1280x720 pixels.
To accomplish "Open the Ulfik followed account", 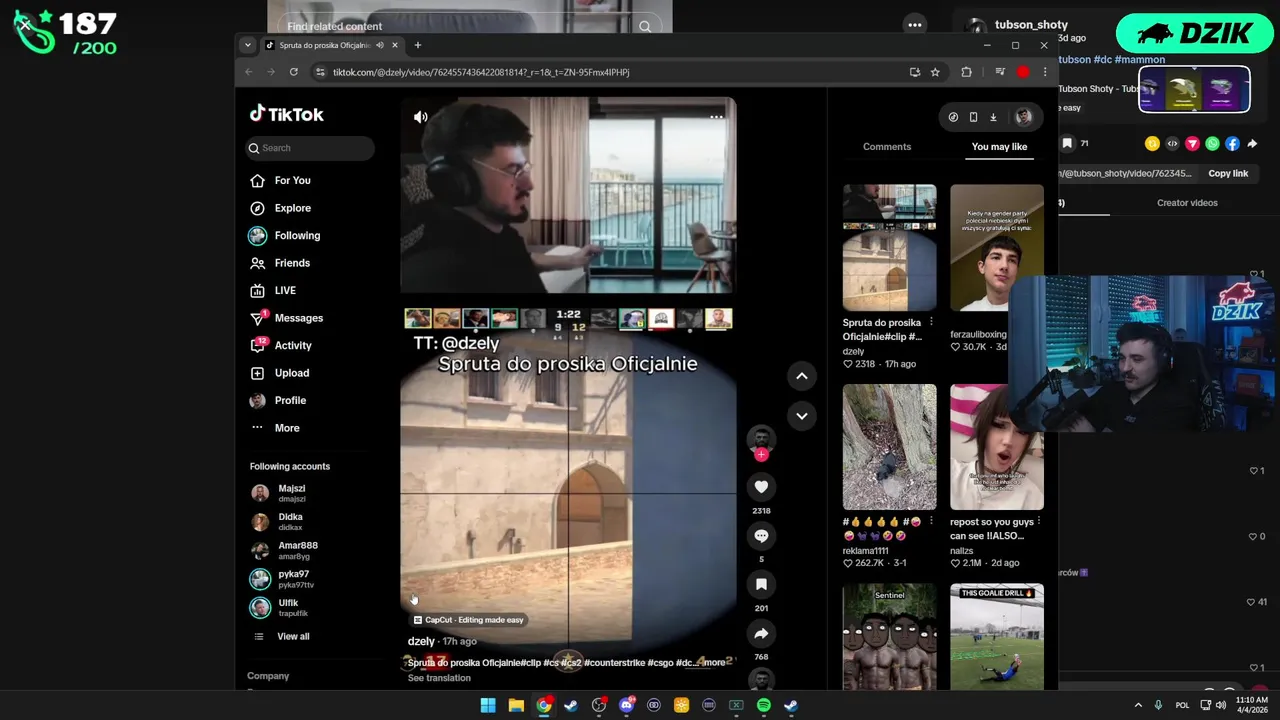I will [x=280, y=608].
